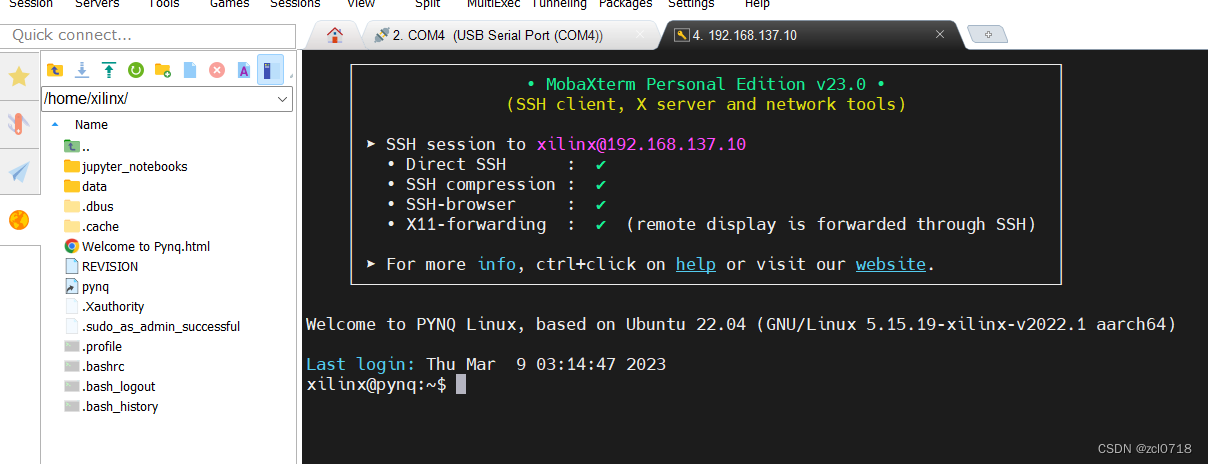The height and width of the screenshot is (464, 1208).
Task: Open the Session menu
Action: 30,4
